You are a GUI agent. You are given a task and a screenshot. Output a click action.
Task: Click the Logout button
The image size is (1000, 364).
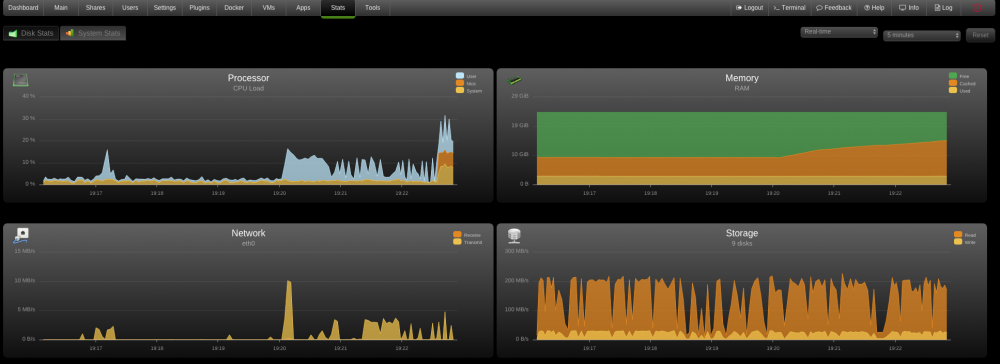pos(749,8)
